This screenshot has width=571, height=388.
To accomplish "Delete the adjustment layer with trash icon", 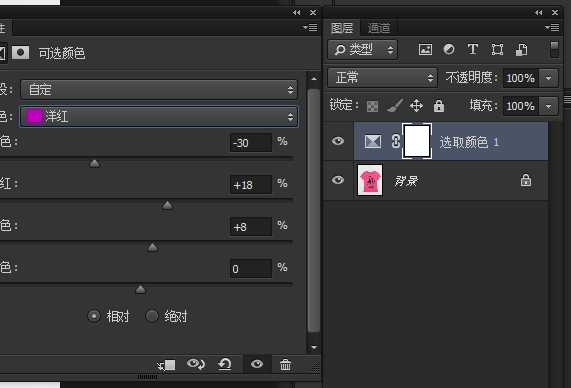I will tap(286, 364).
